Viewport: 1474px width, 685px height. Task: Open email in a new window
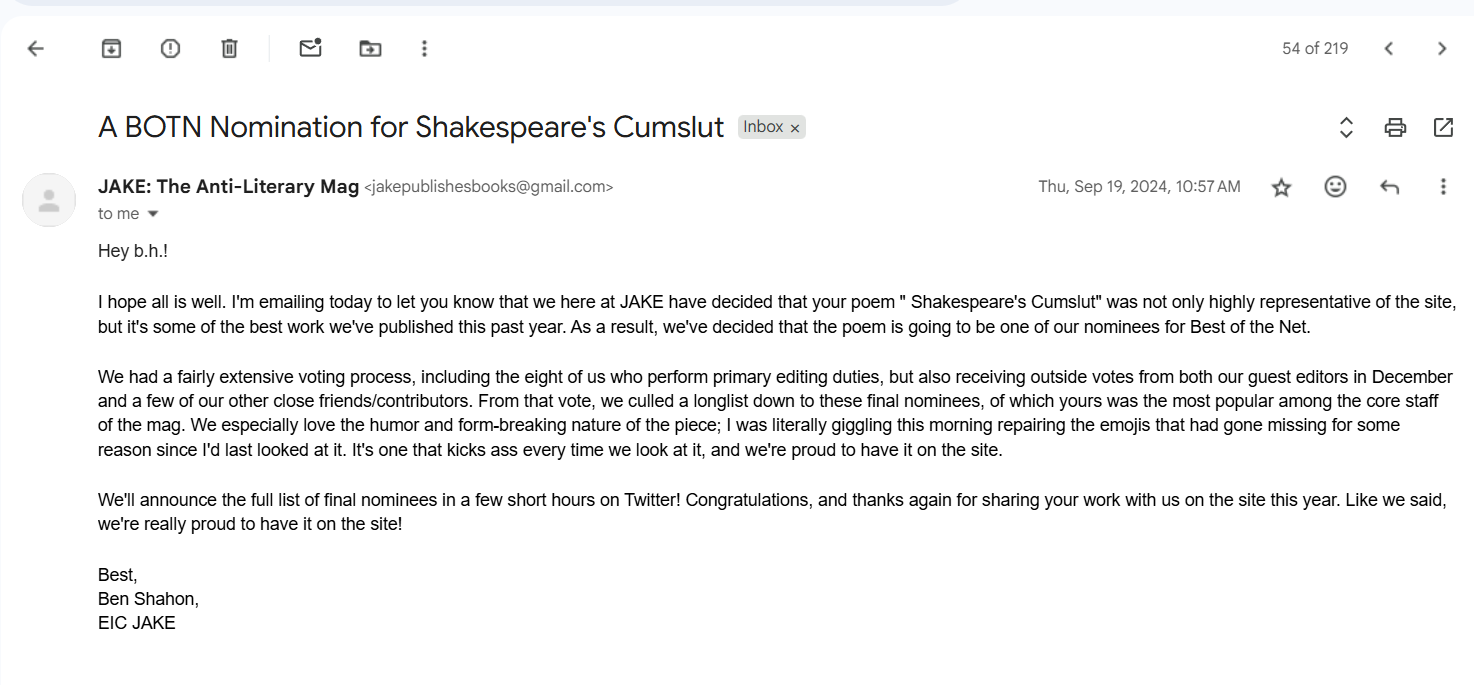coord(1443,127)
